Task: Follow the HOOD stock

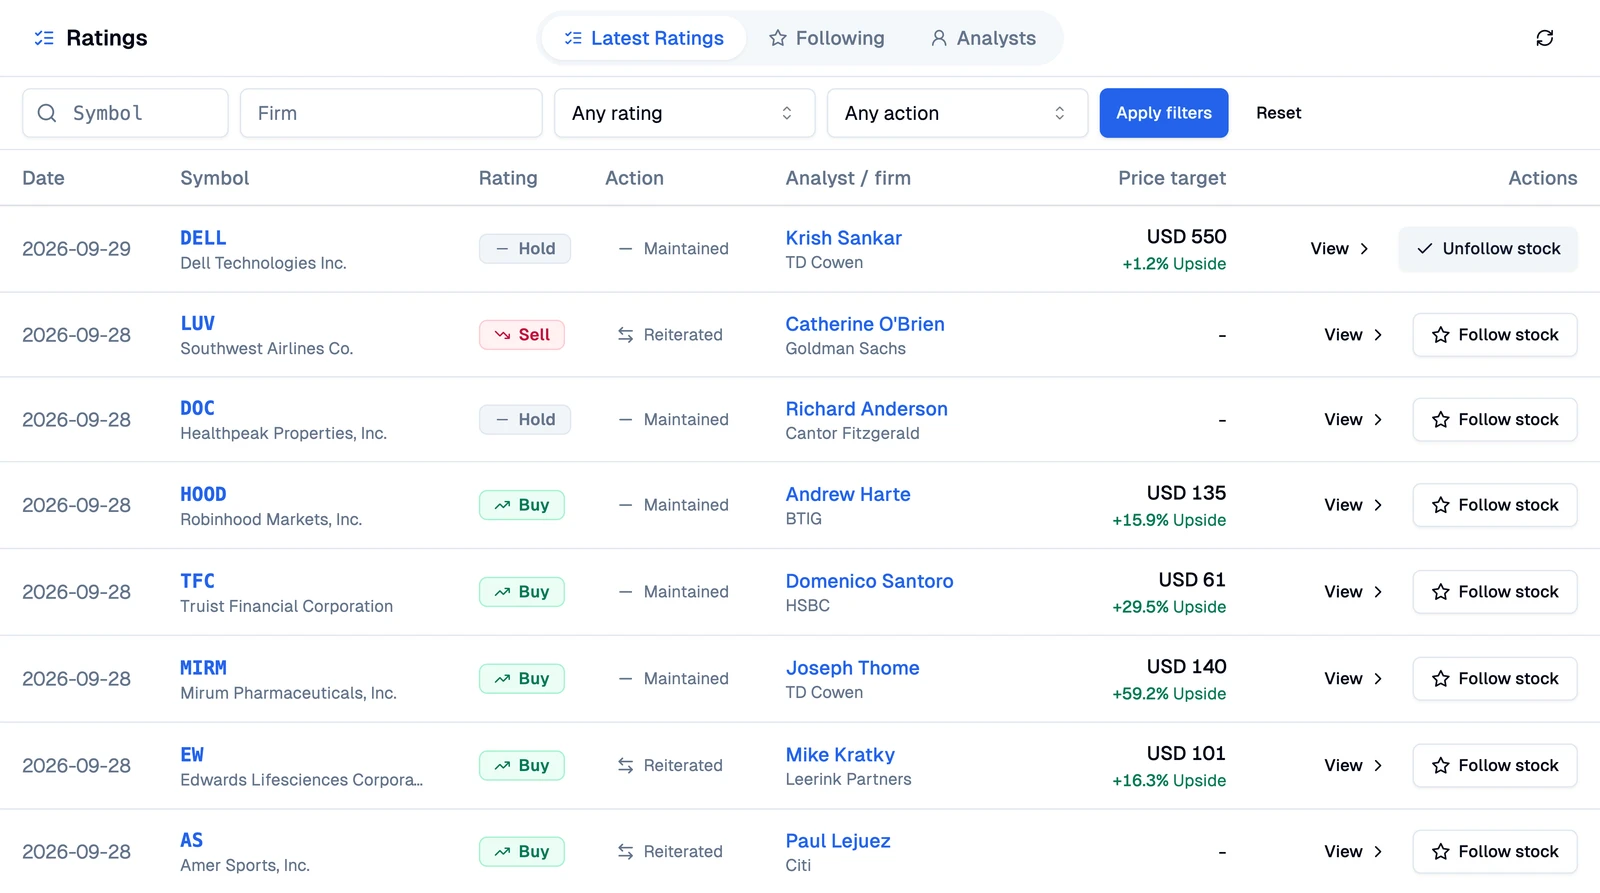Action: [x=1495, y=505]
